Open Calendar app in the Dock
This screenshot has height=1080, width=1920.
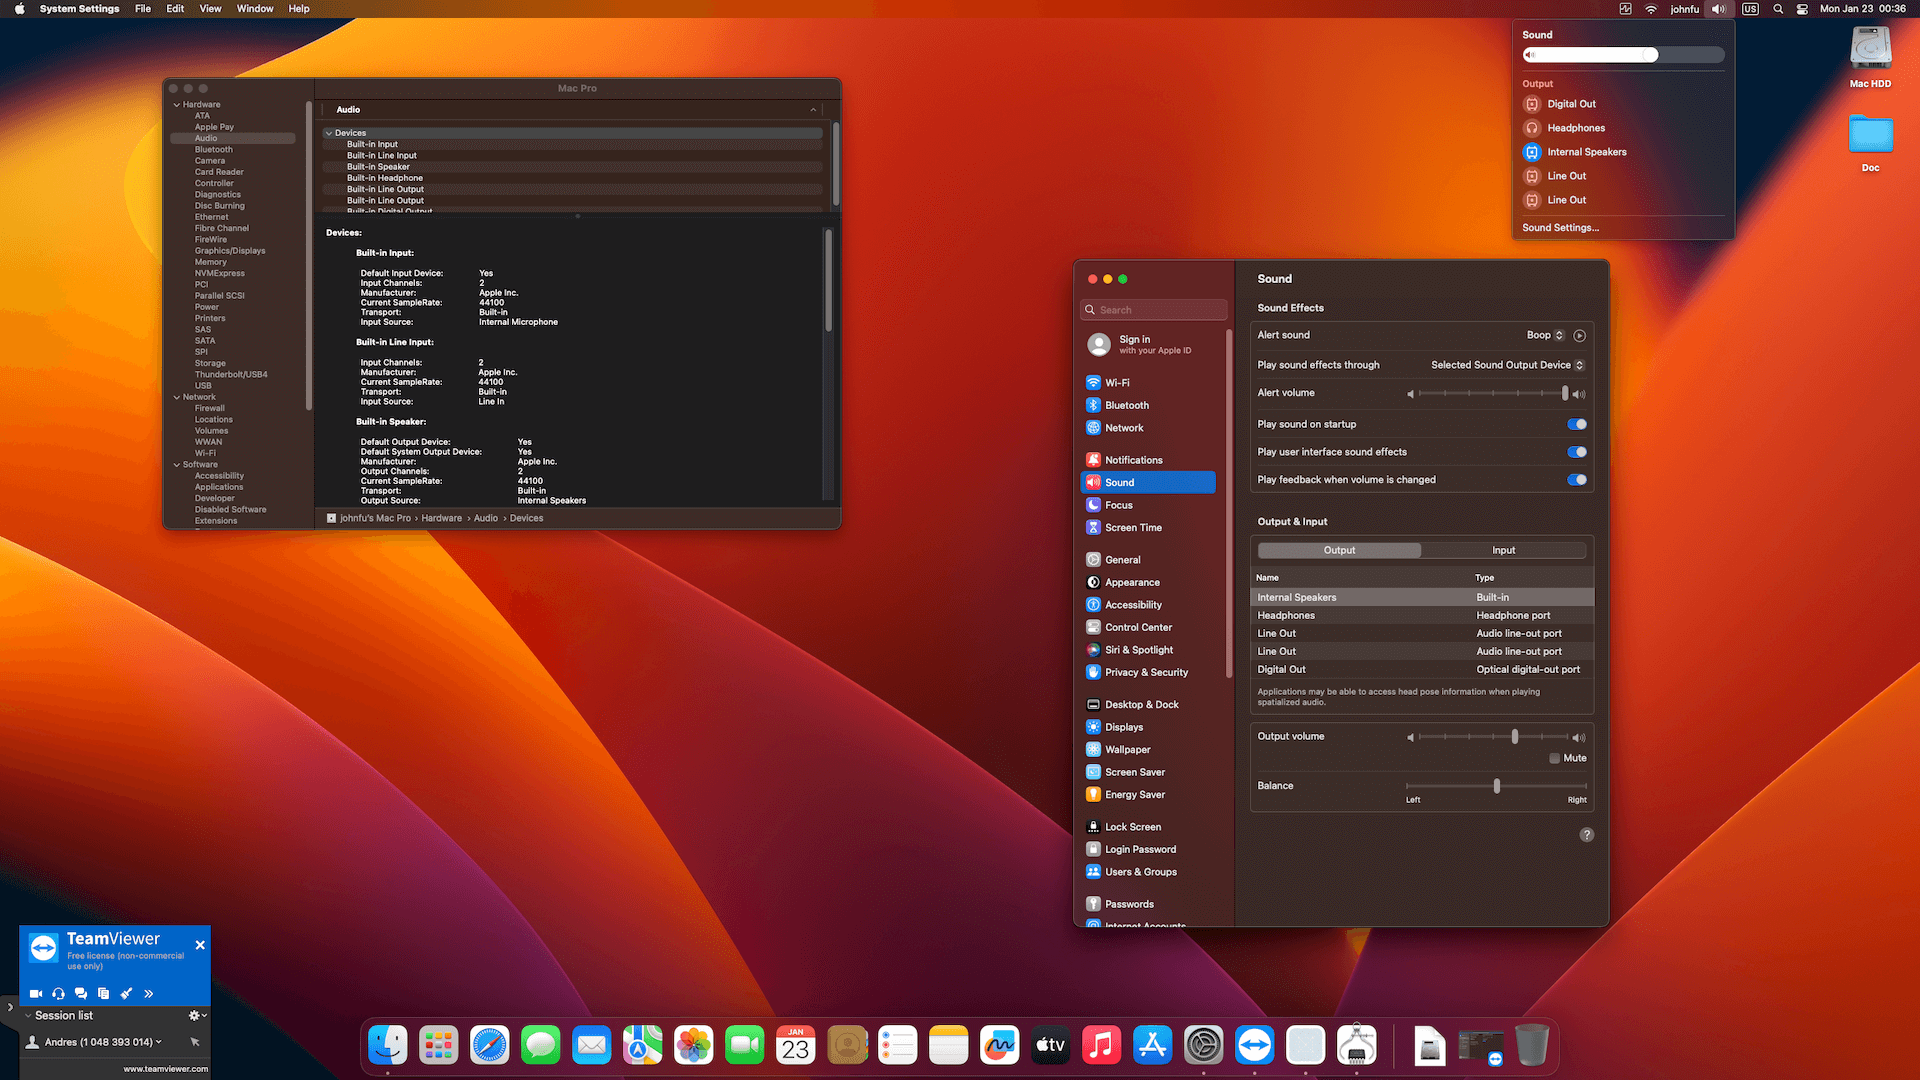pos(796,1046)
